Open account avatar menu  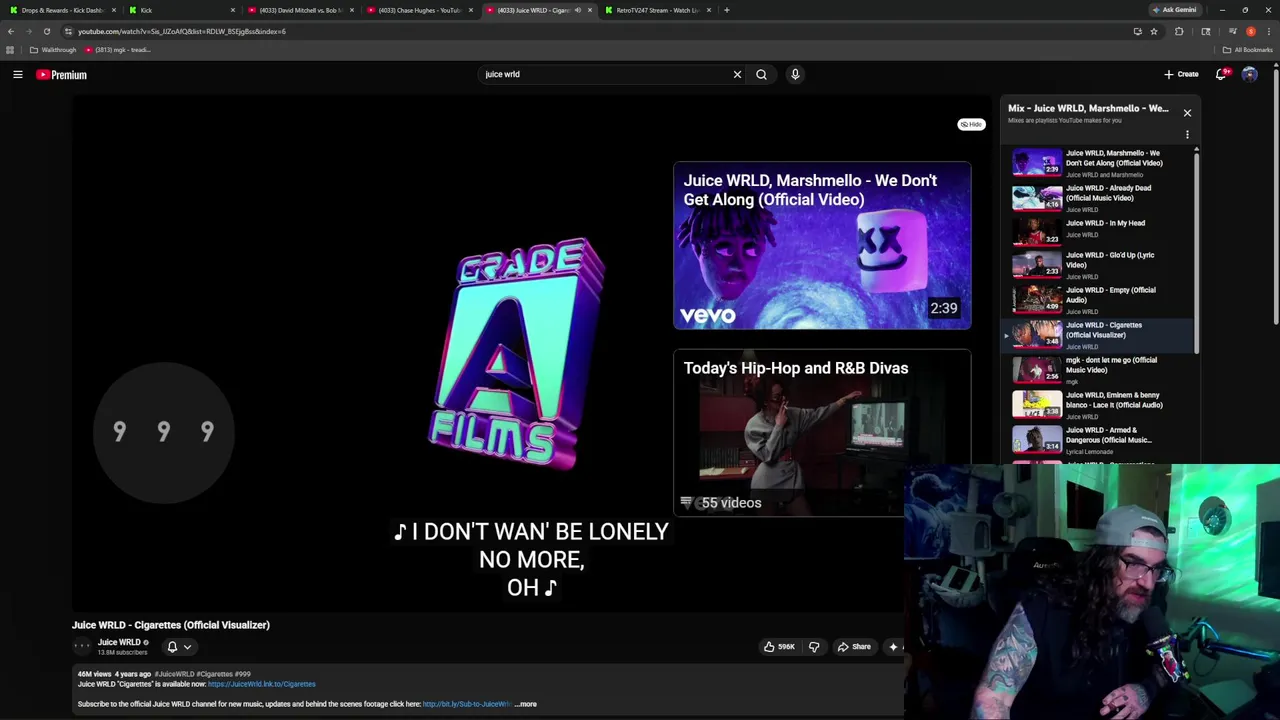point(1249,74)
